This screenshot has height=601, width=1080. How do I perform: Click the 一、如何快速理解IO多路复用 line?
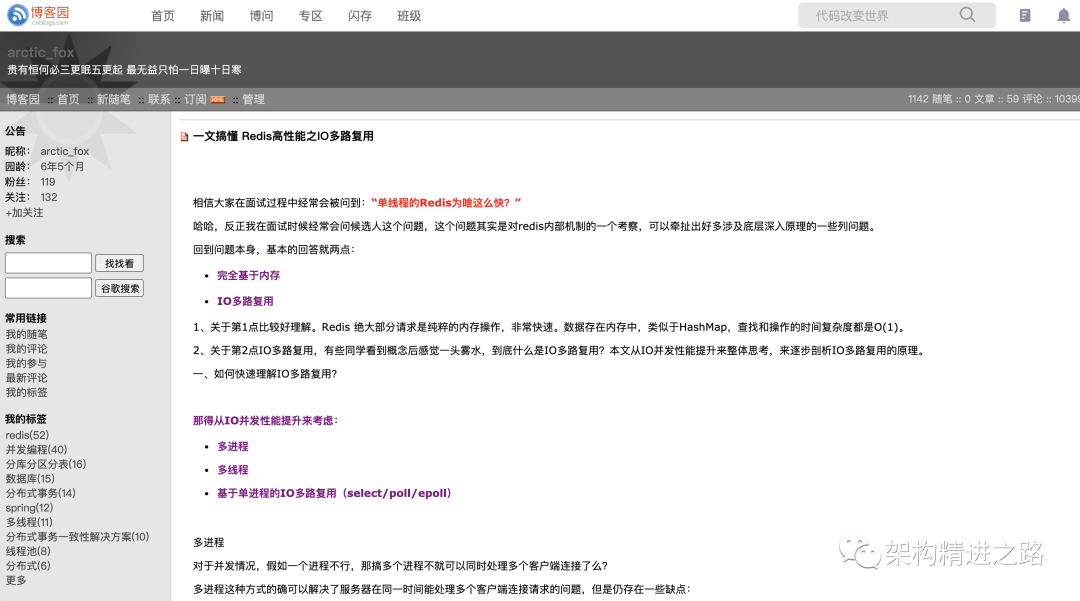tap(265, 374)
